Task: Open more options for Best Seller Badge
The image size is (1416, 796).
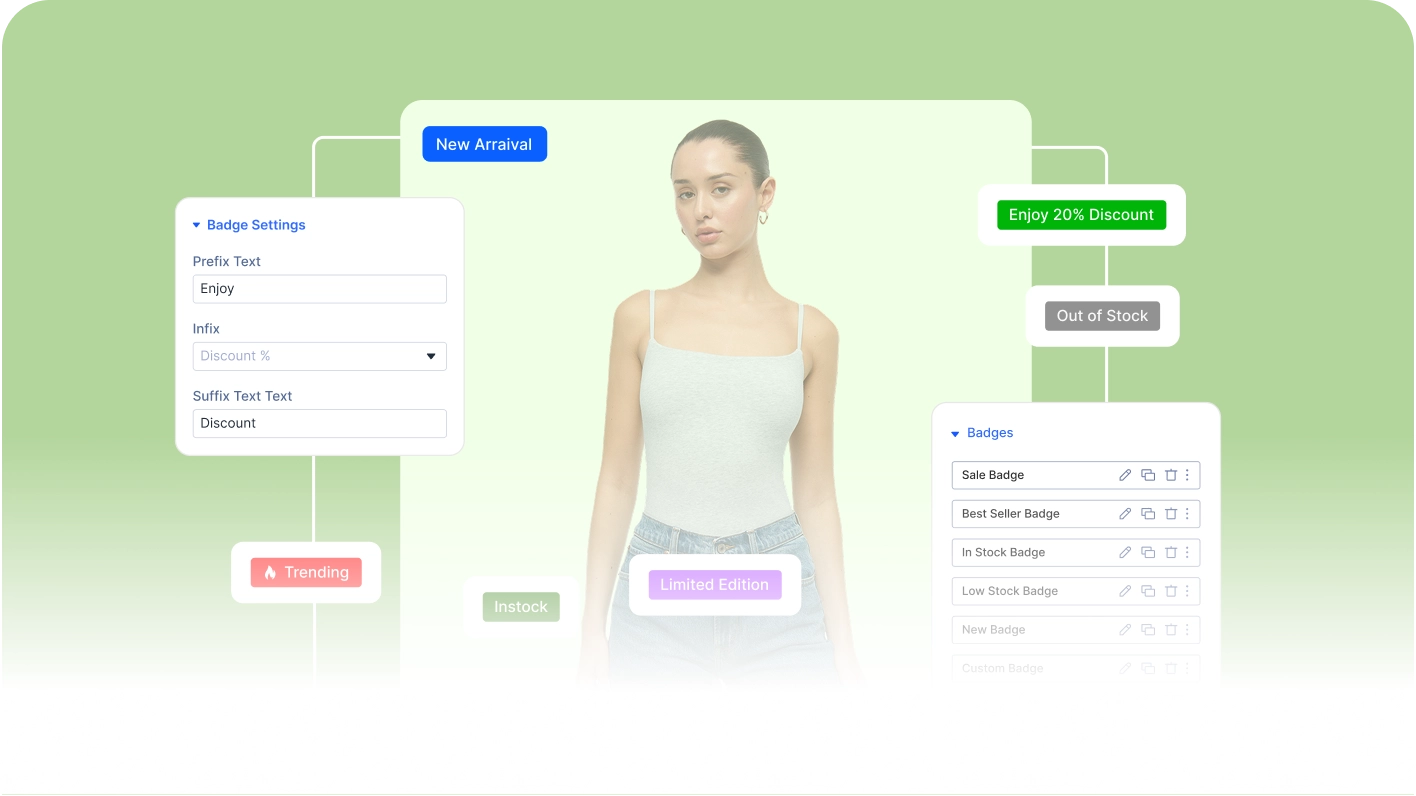Action: [x=1187, y=514]
